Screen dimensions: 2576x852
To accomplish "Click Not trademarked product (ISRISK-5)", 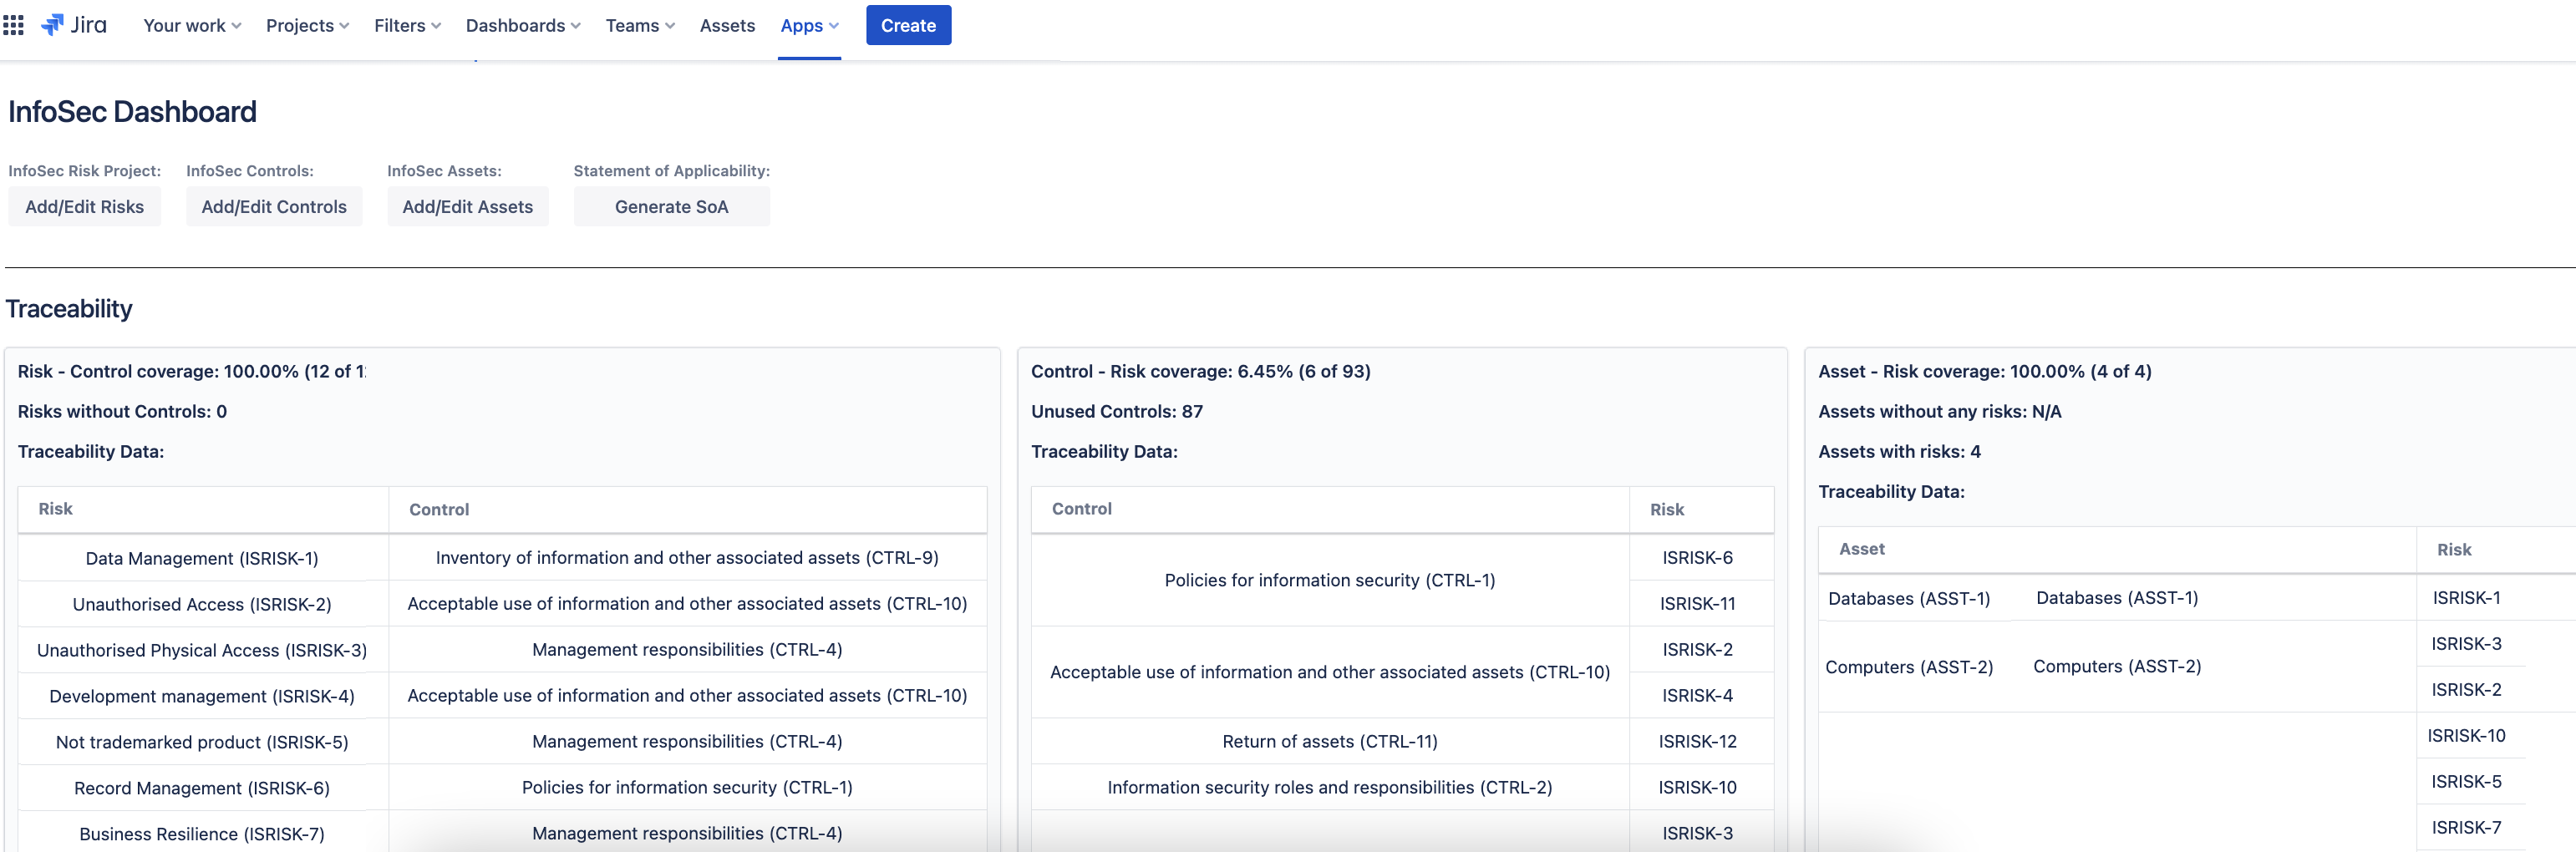I will 202,742.
